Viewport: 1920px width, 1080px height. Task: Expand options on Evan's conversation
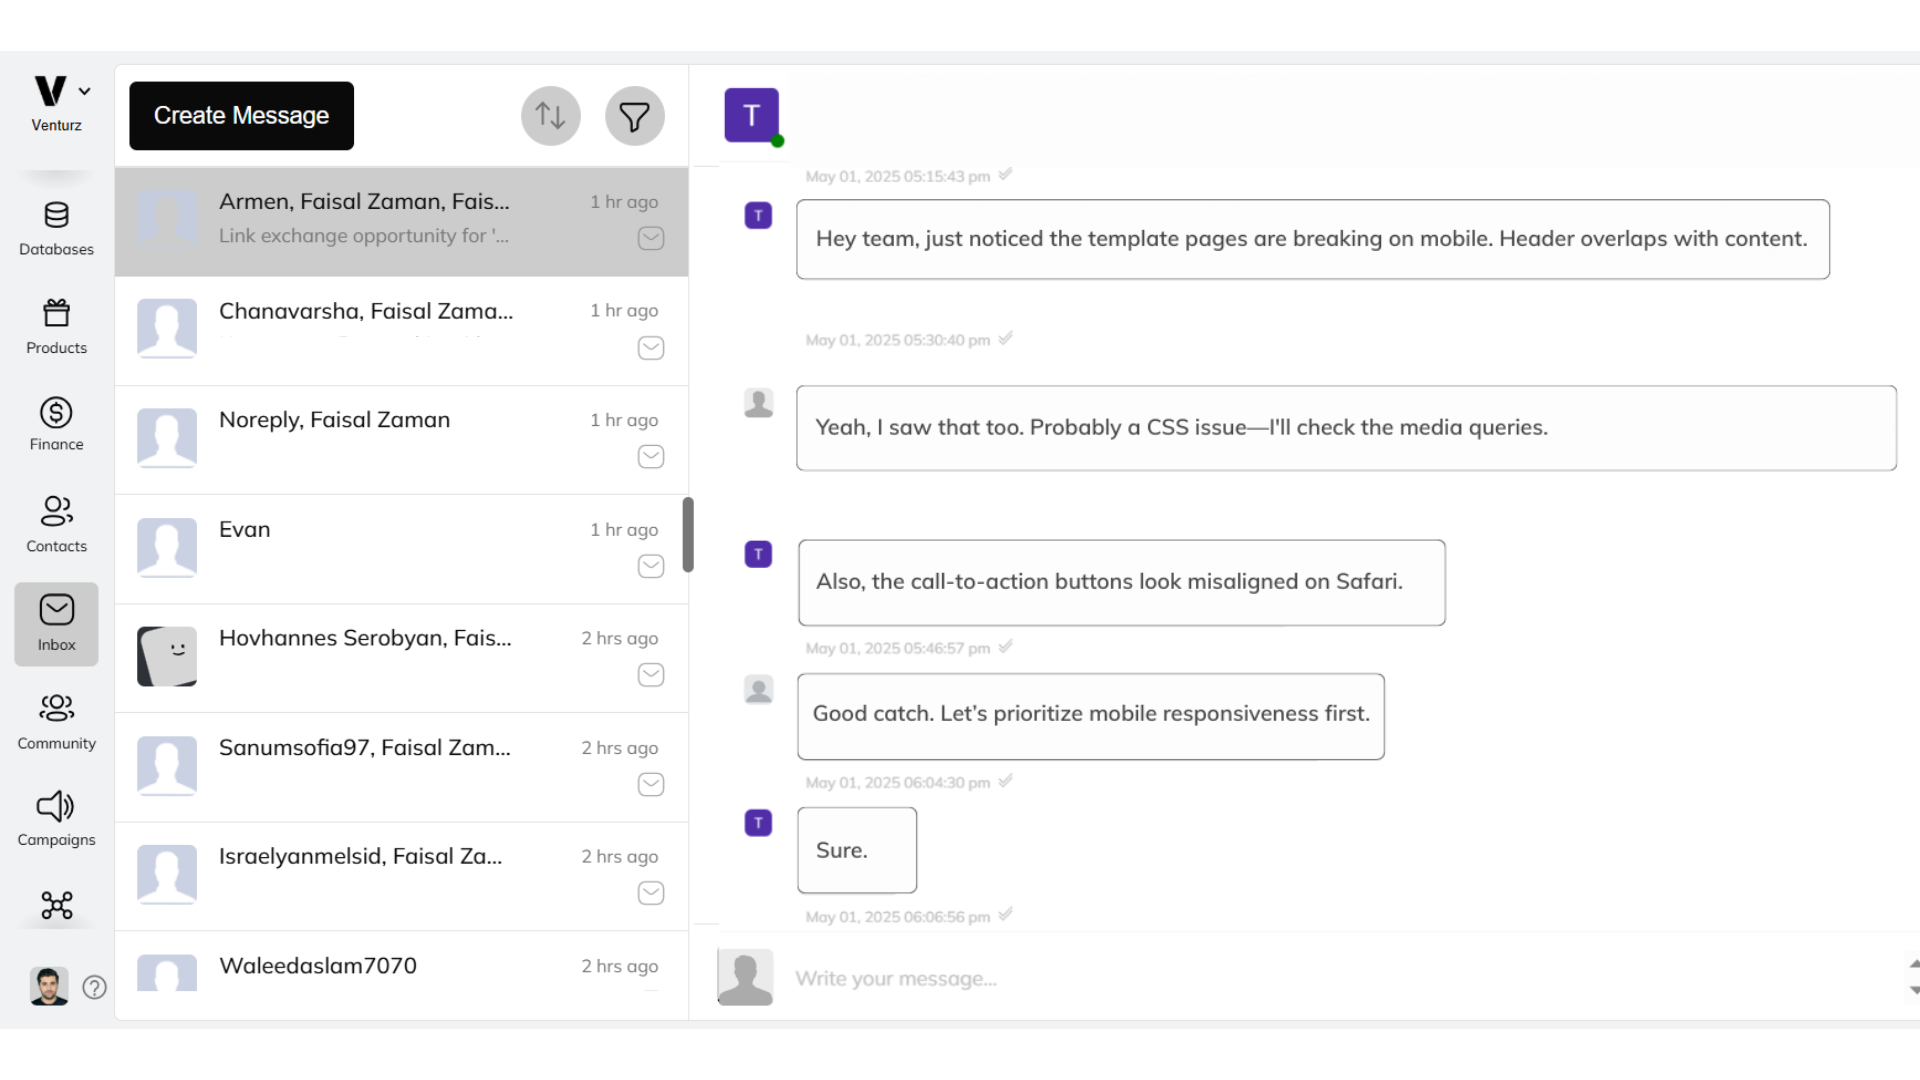650,566
